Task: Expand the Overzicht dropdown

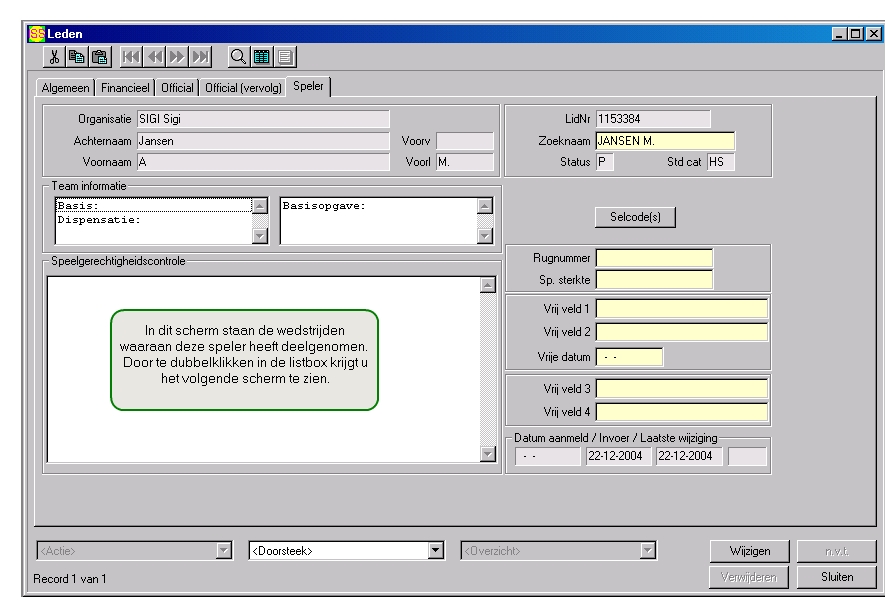Action: pos(647,550)
